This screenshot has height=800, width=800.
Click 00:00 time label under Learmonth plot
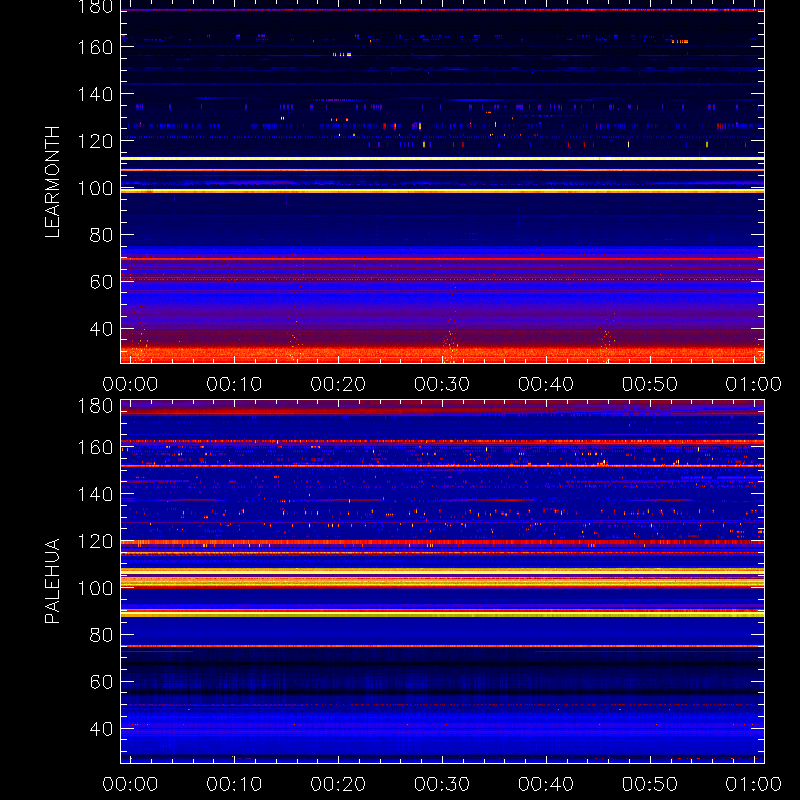pos(130,384)
